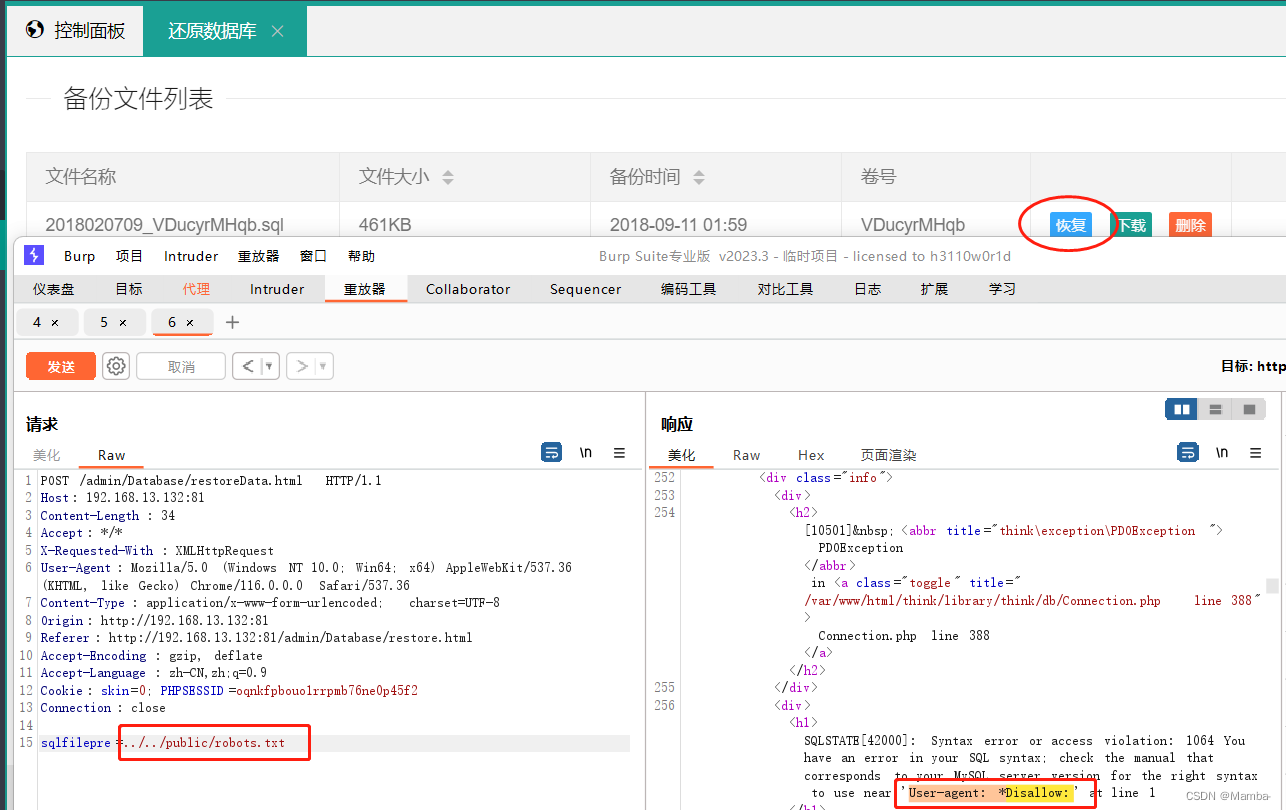Open 帮助 menu

coord(361,256)
